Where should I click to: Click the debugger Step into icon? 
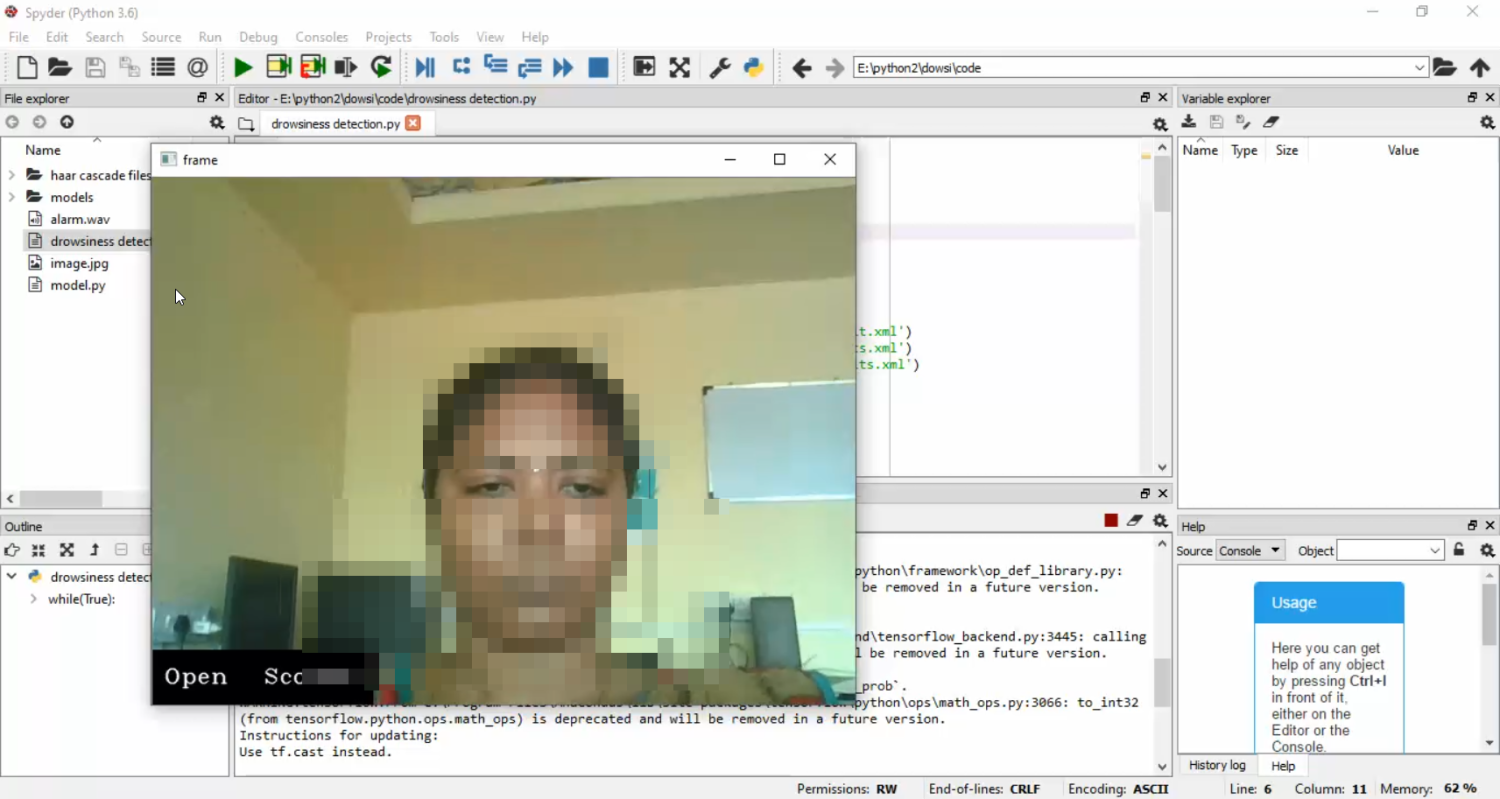(x=495, y=67)
